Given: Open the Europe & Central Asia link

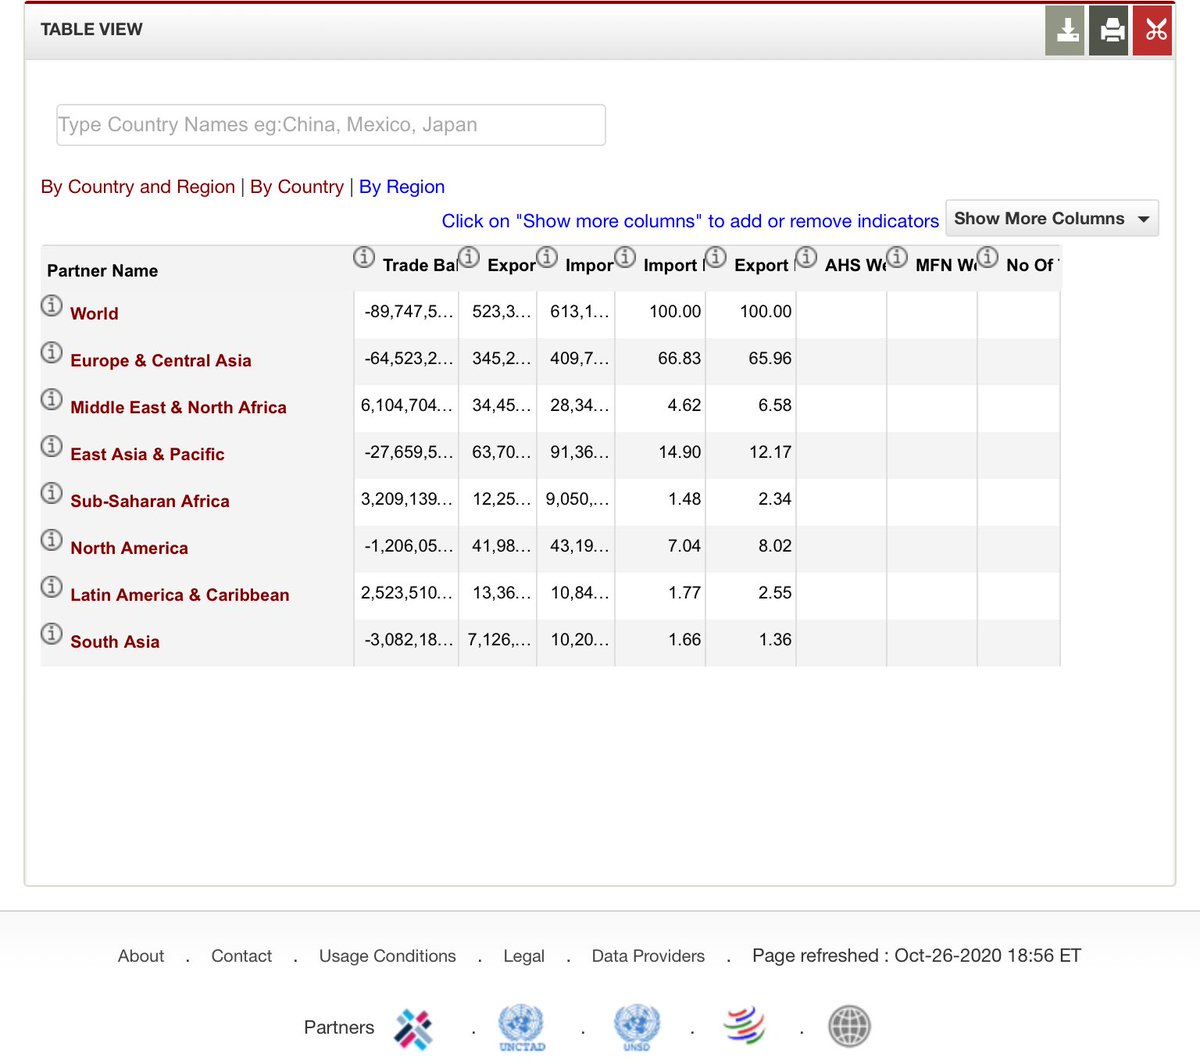Looking at the screenshot, I should tap(161, 361).
